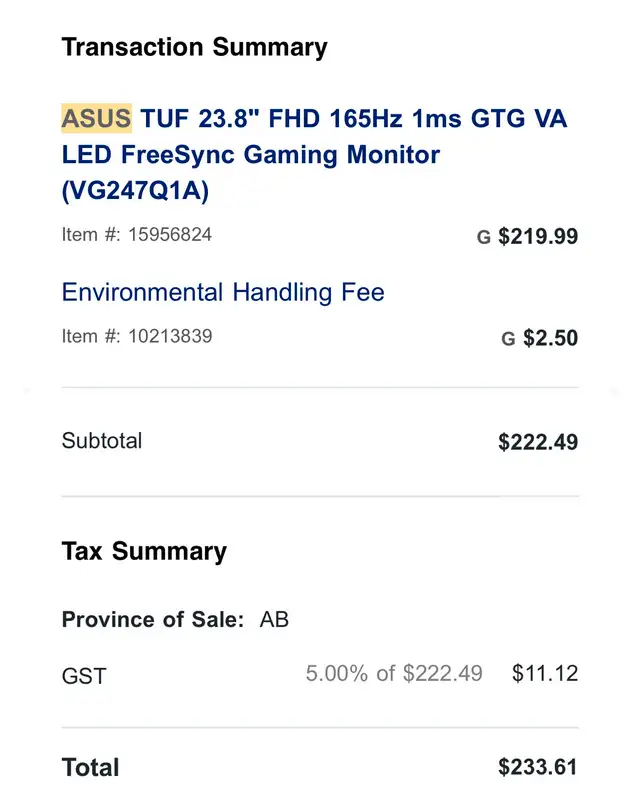Screen dimensions: 640x806
Task: Click the GST label
Action: pyautogui.click(x=84, y=676)
